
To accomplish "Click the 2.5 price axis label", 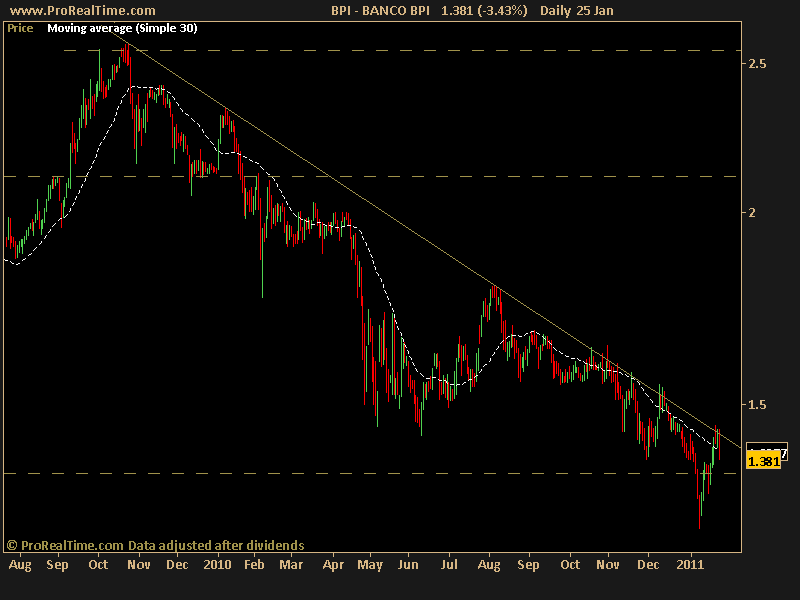I will tap(757, 63).
